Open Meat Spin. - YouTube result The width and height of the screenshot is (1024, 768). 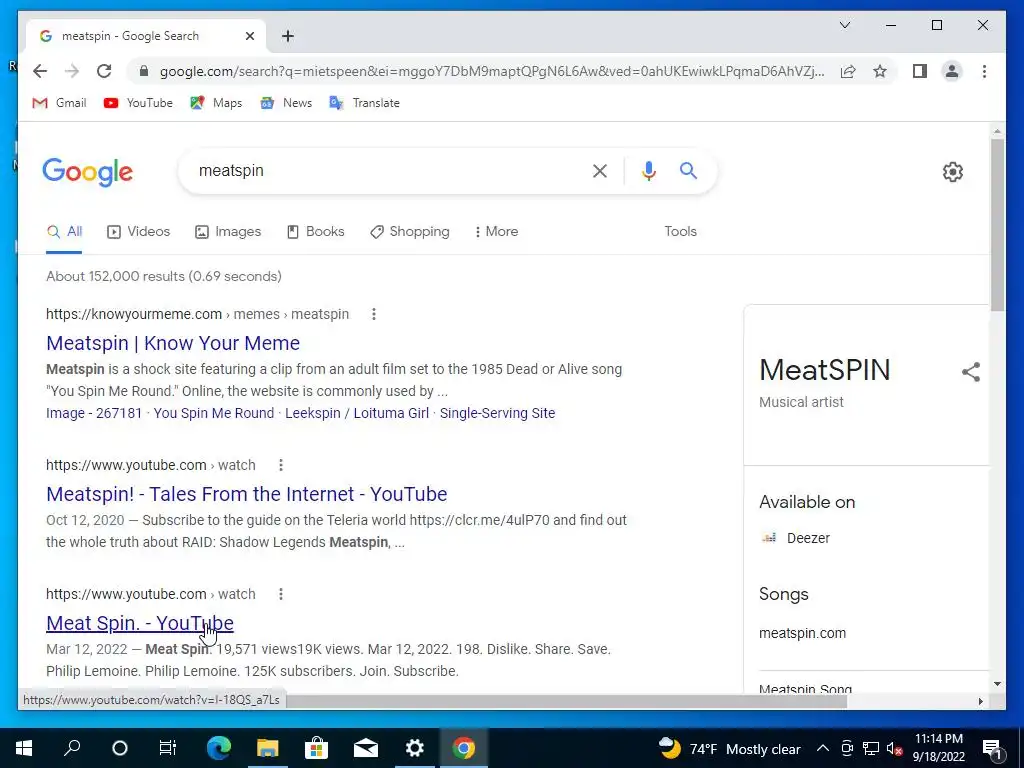[x=140, y=623]
